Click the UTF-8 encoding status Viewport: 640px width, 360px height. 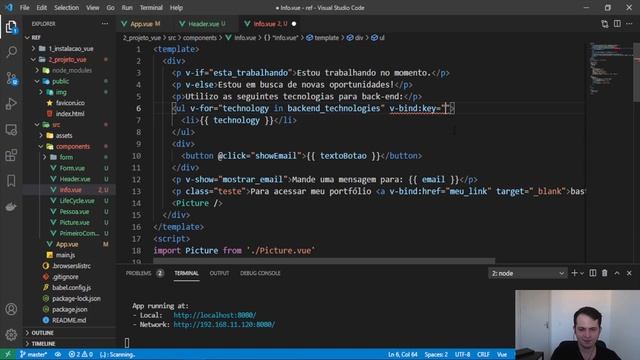462,354
